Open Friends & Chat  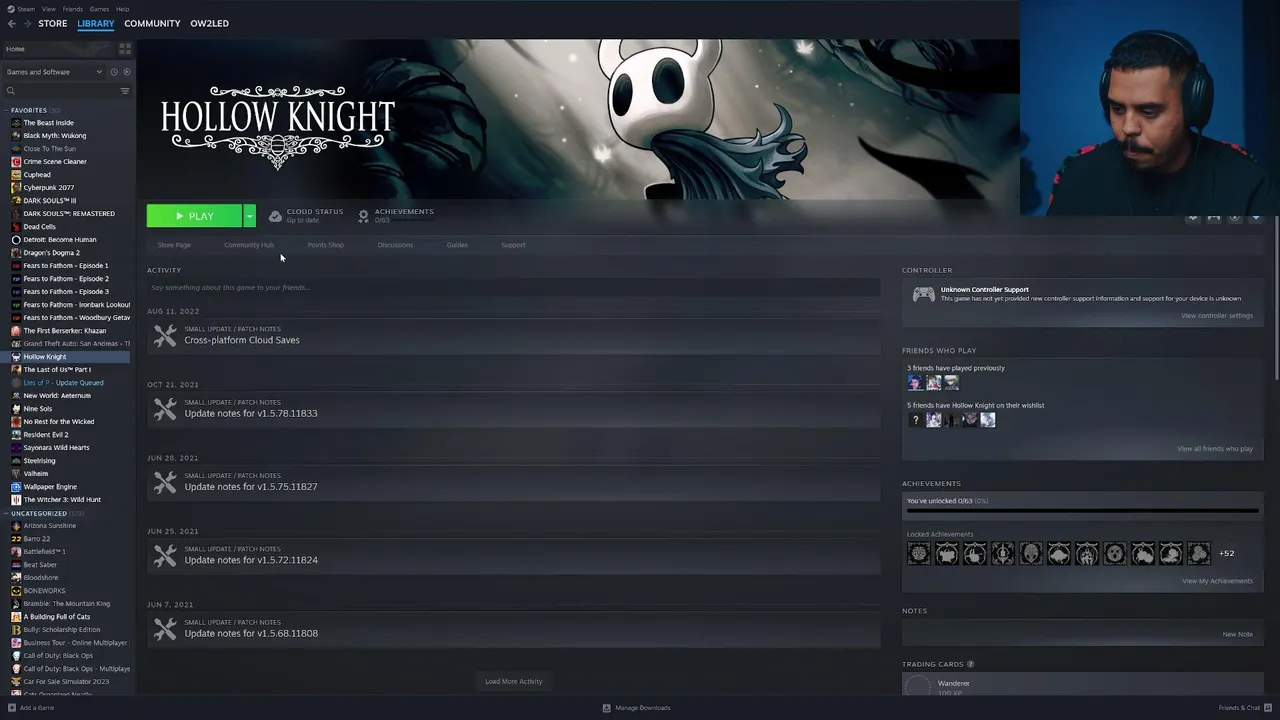1246,708
